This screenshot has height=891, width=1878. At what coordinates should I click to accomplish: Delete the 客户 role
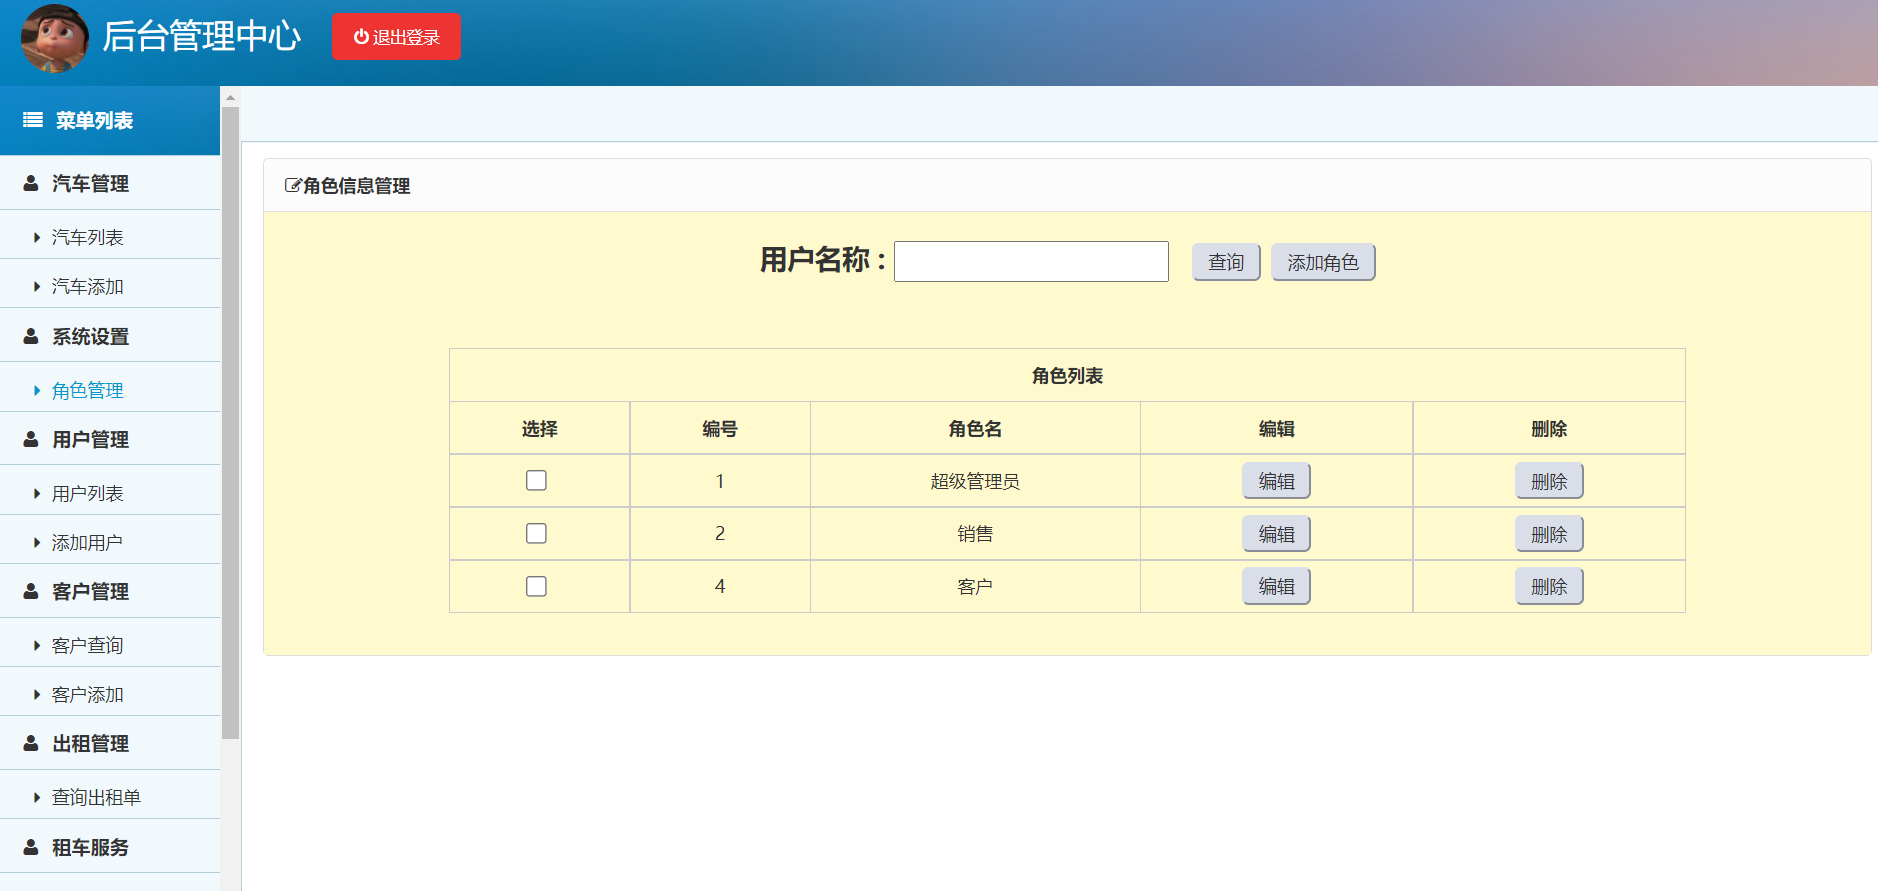click(1549, 587)
